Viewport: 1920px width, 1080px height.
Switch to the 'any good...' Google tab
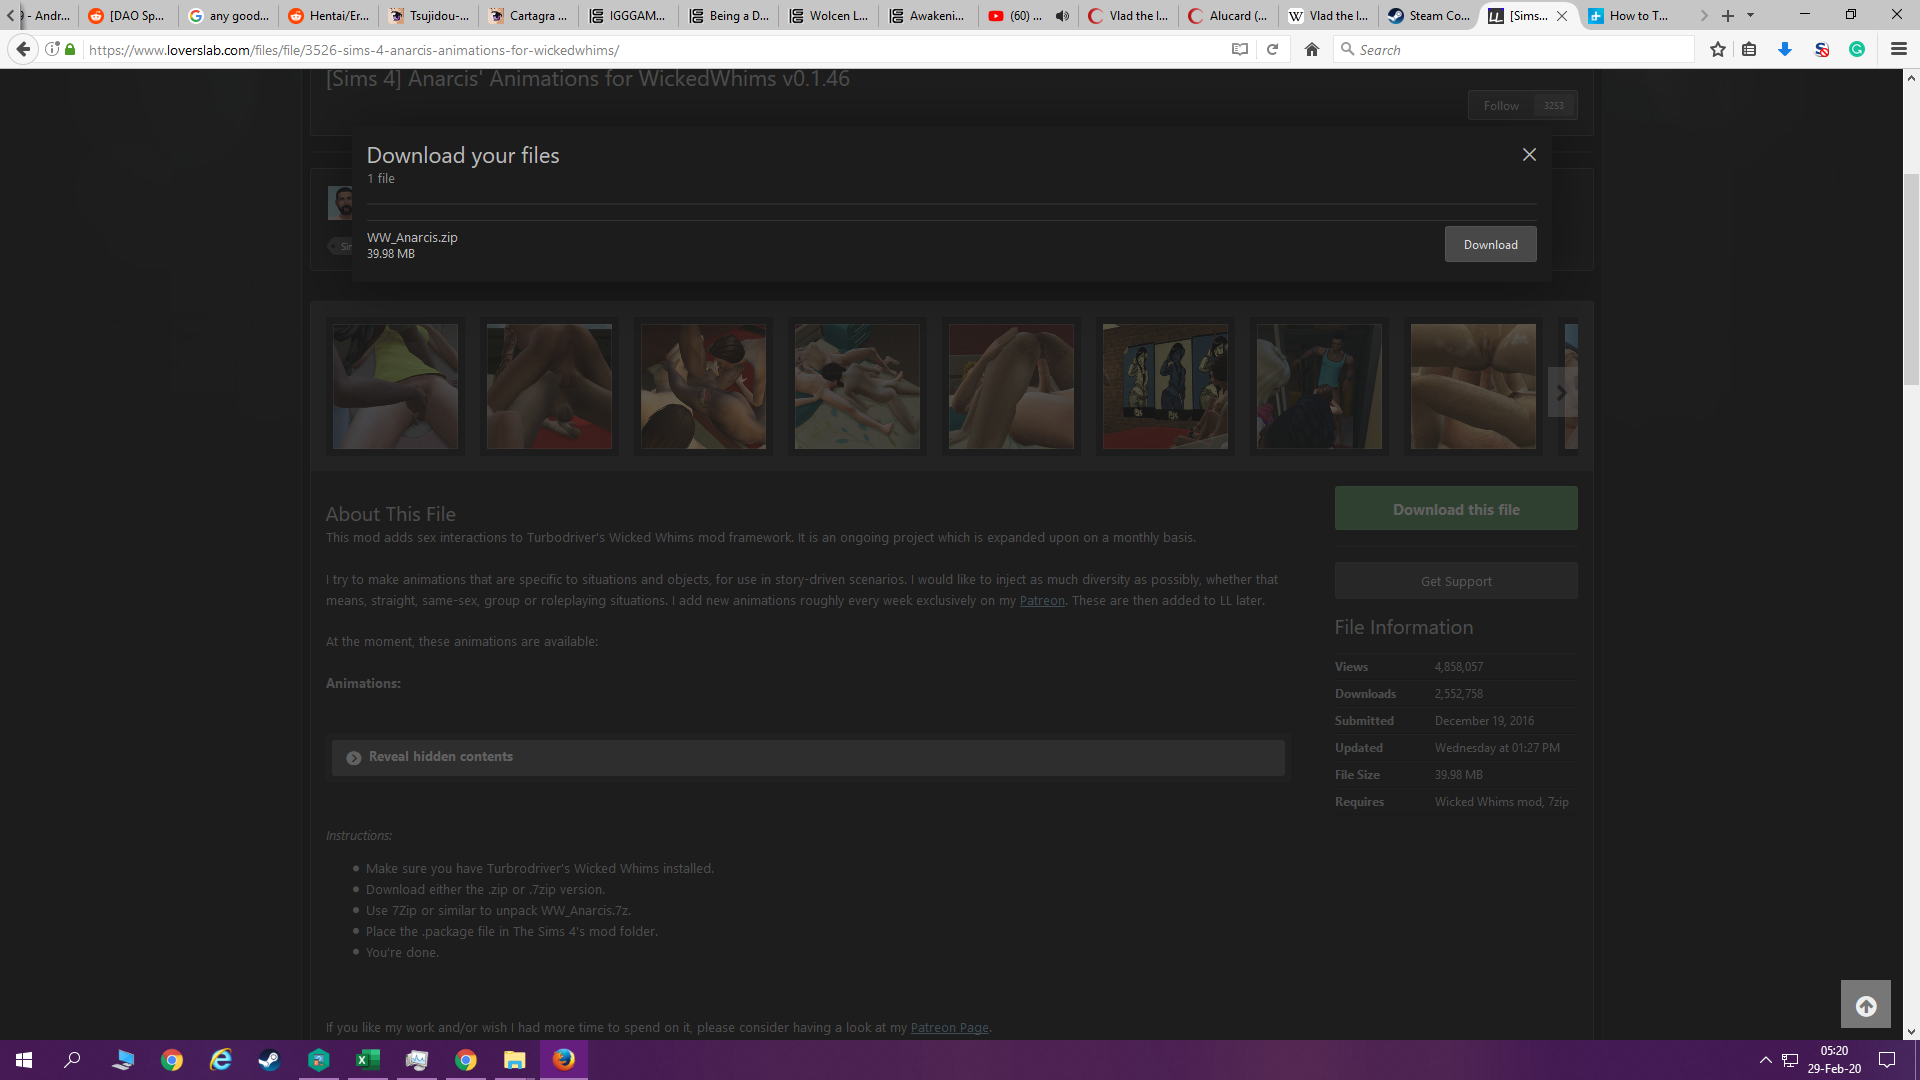[x=229, y=15]
